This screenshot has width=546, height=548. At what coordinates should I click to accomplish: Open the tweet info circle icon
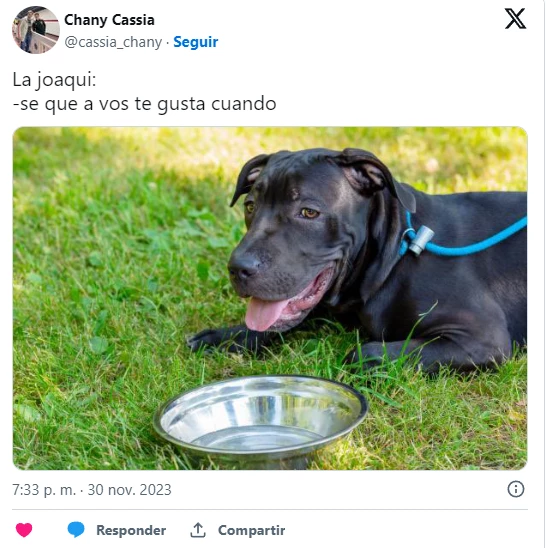coord(516,489)
